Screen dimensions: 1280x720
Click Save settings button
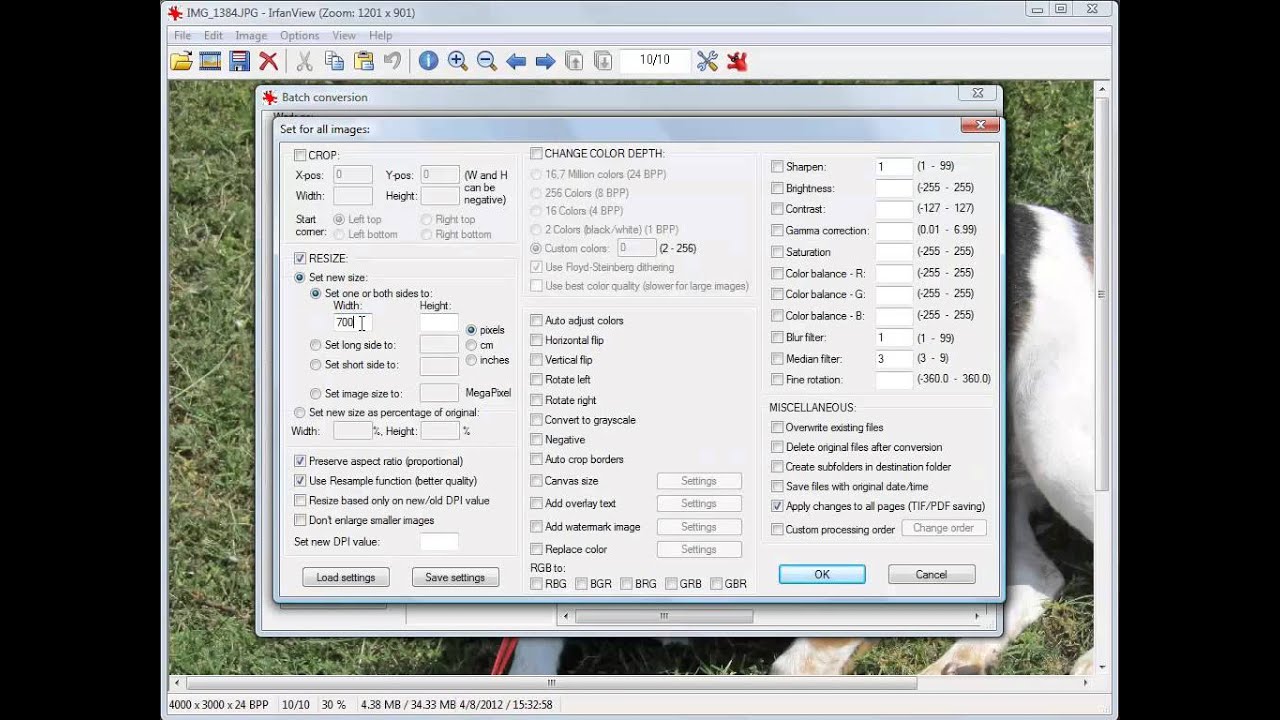(455, 577)
